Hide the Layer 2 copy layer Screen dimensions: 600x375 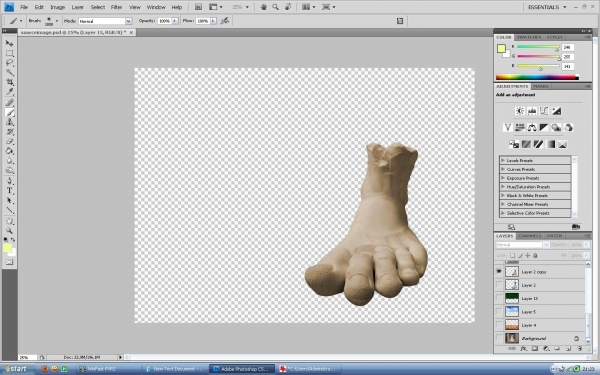point(499,272)
